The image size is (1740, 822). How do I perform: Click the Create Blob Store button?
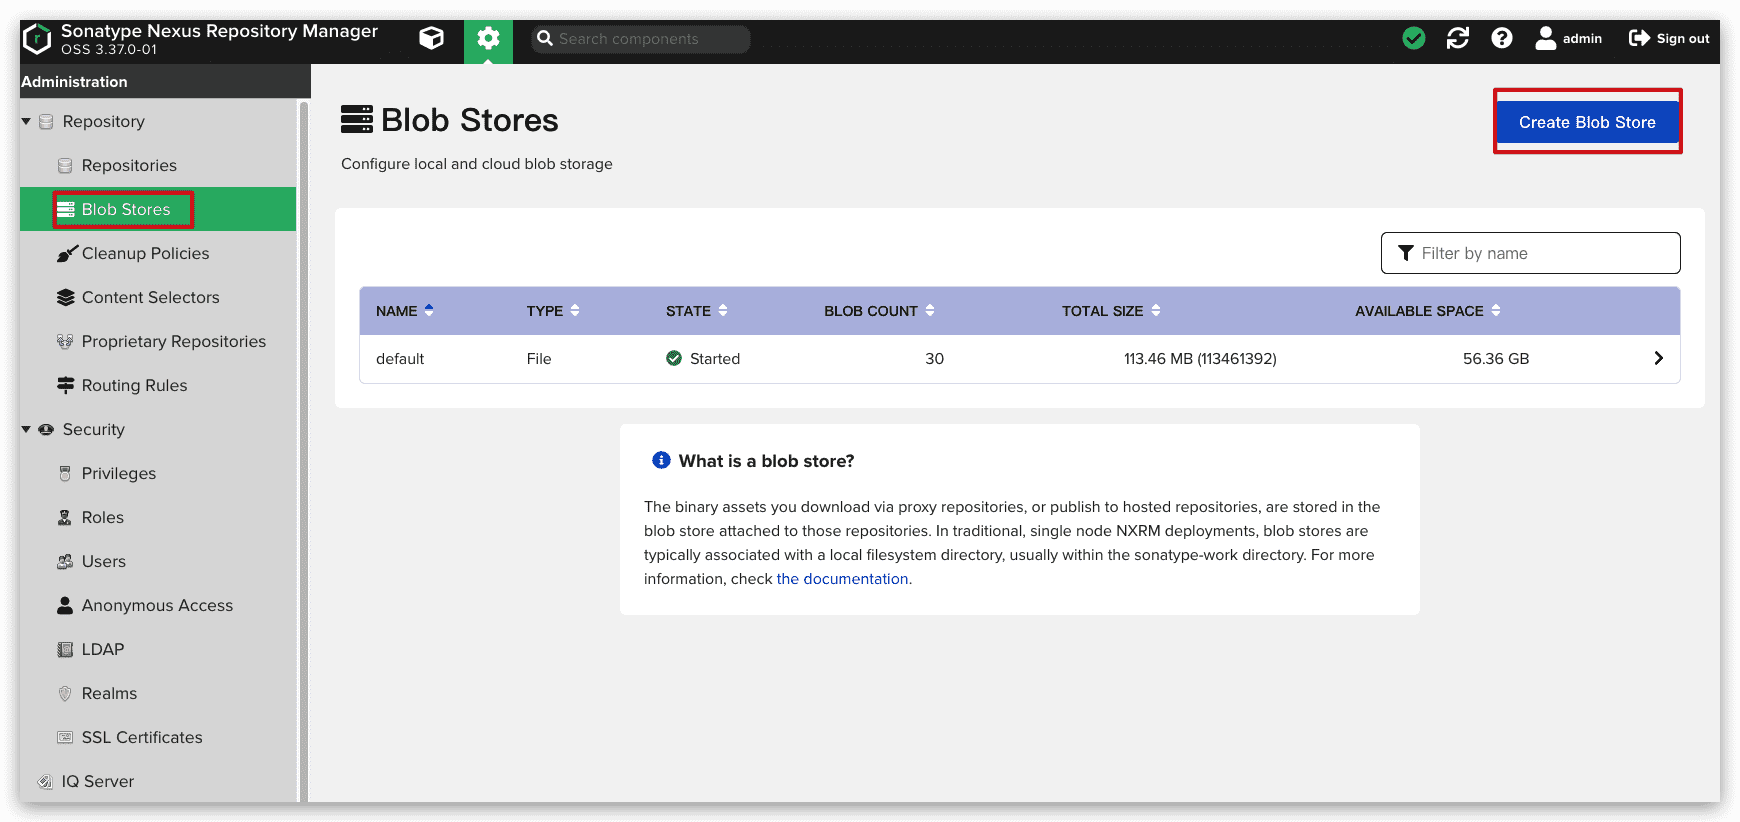(1587, 122)
